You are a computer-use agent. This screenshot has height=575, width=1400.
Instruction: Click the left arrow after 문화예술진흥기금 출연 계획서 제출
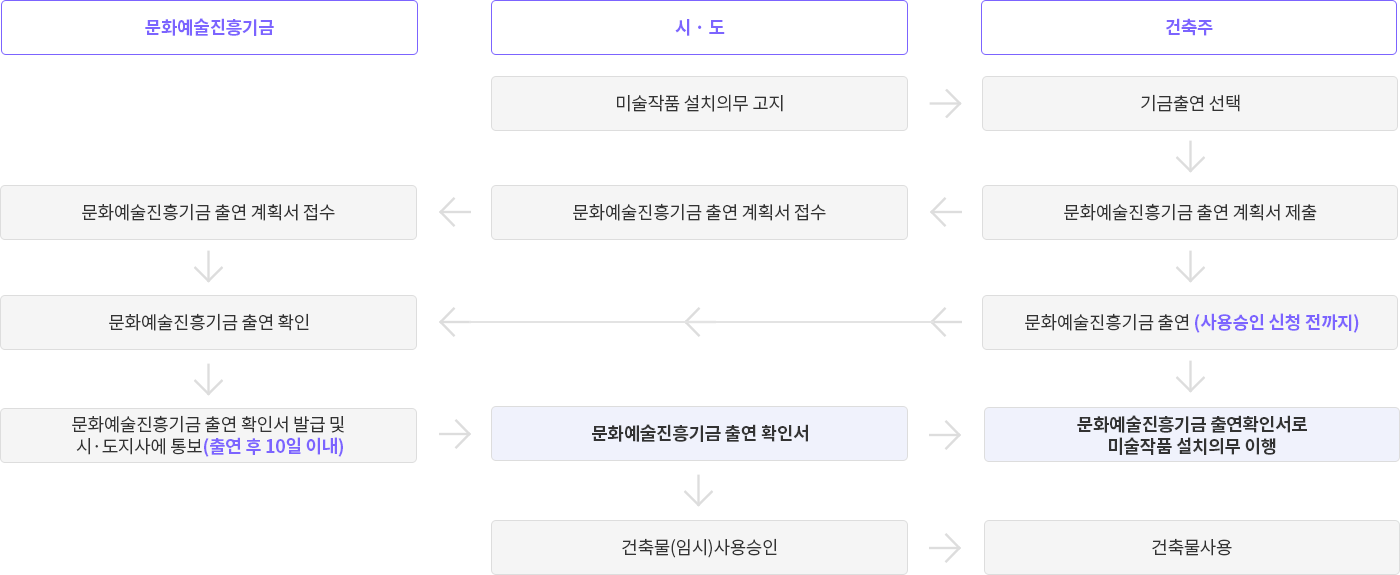pyautogui.click(x=945, y=212)
